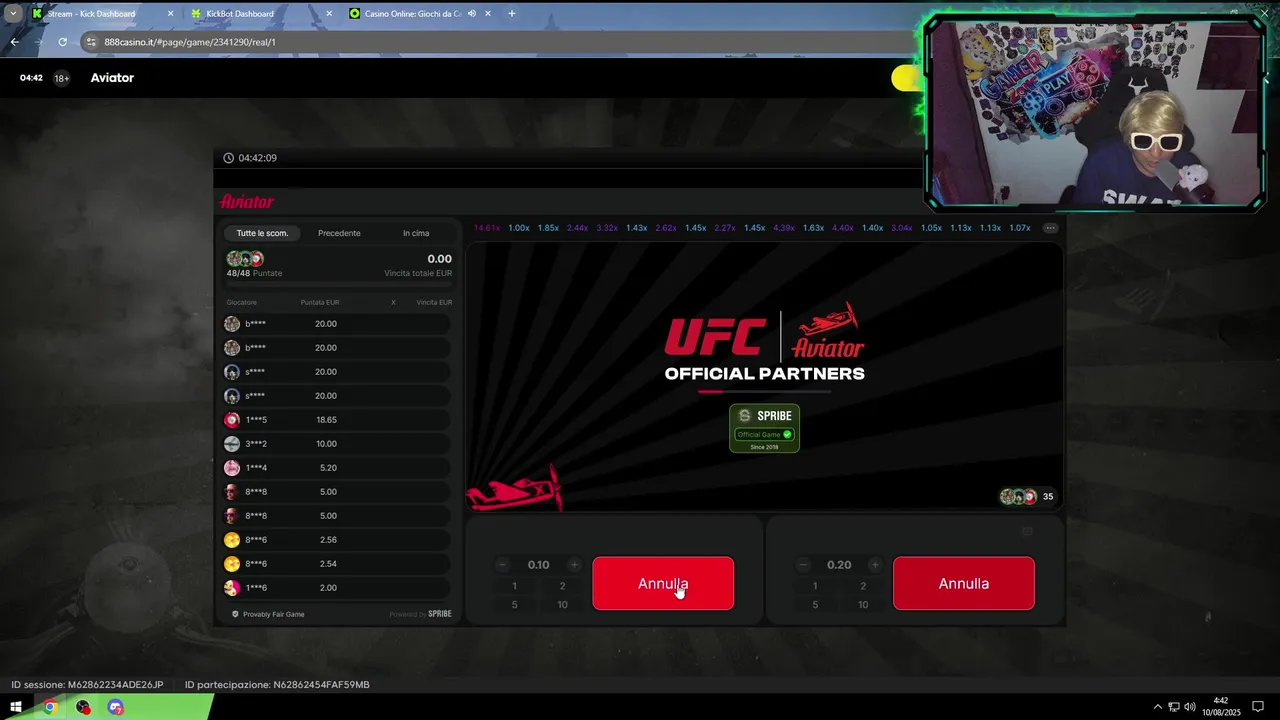Cancel the 0.20 bet with Annulla
The height and width of the screenshot is (720, 1280).
pyautogui.click(x=964, y=583)
